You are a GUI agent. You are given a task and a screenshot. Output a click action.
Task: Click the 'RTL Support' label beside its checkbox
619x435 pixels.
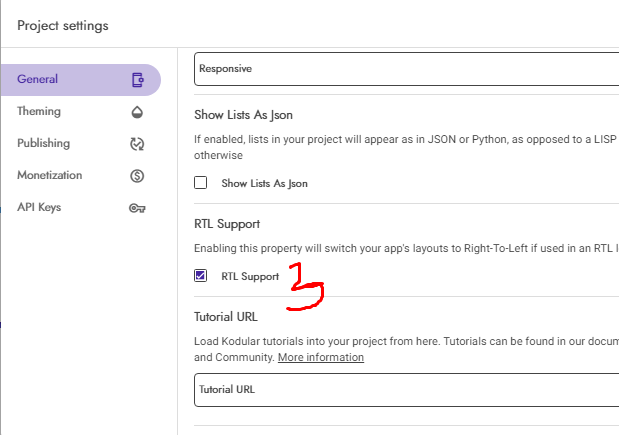[250, 276]
